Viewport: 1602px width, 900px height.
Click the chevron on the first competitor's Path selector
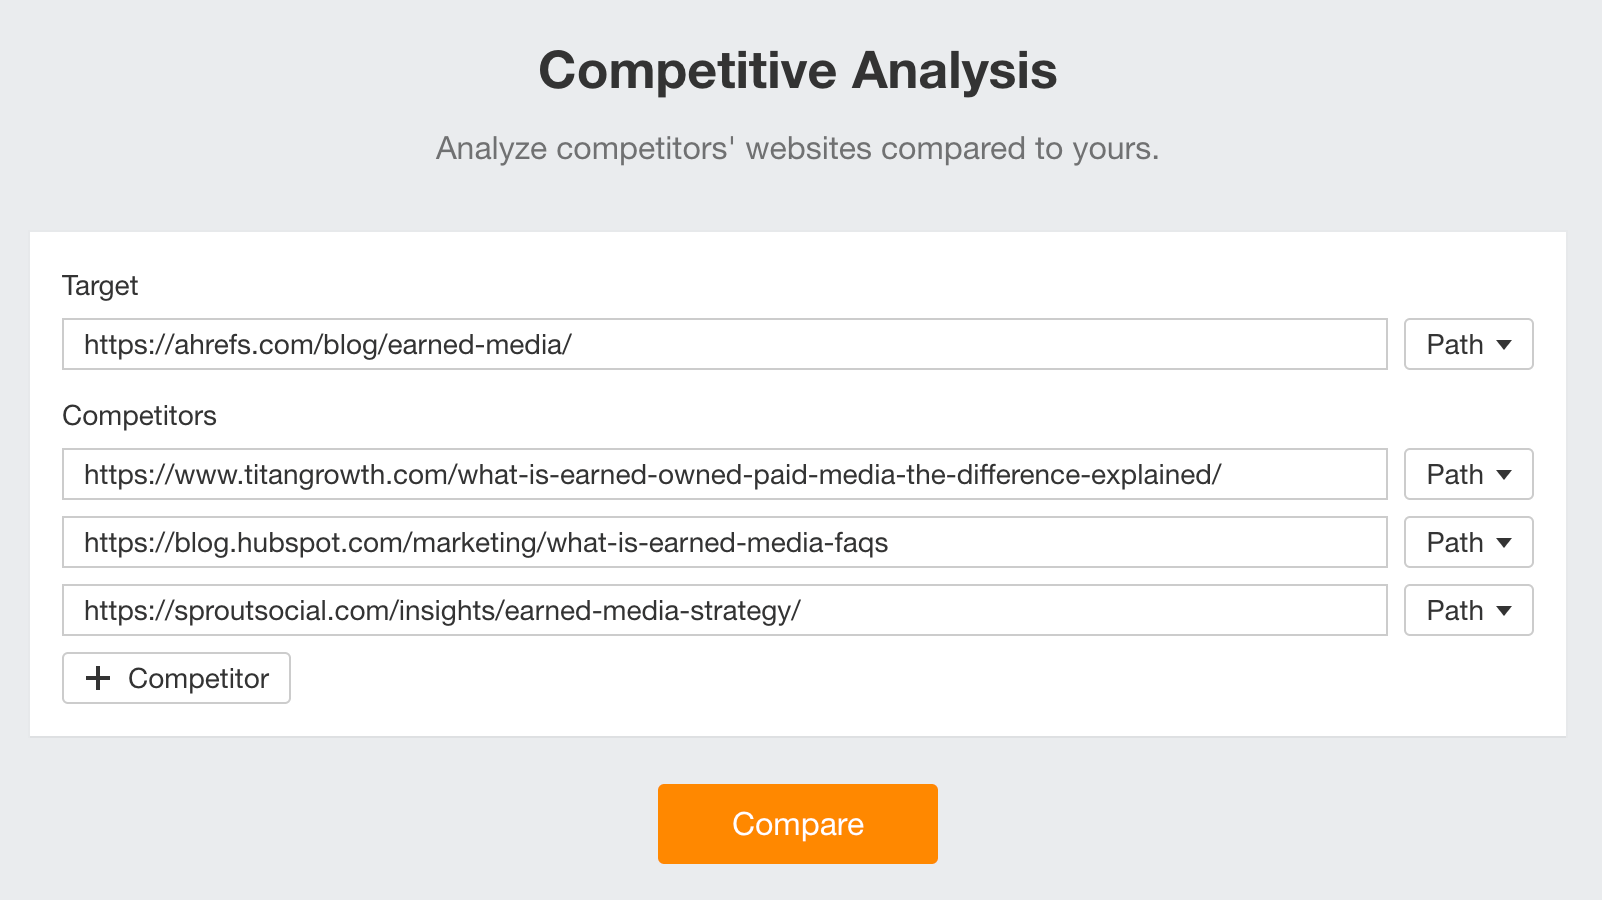point(1504,474)
